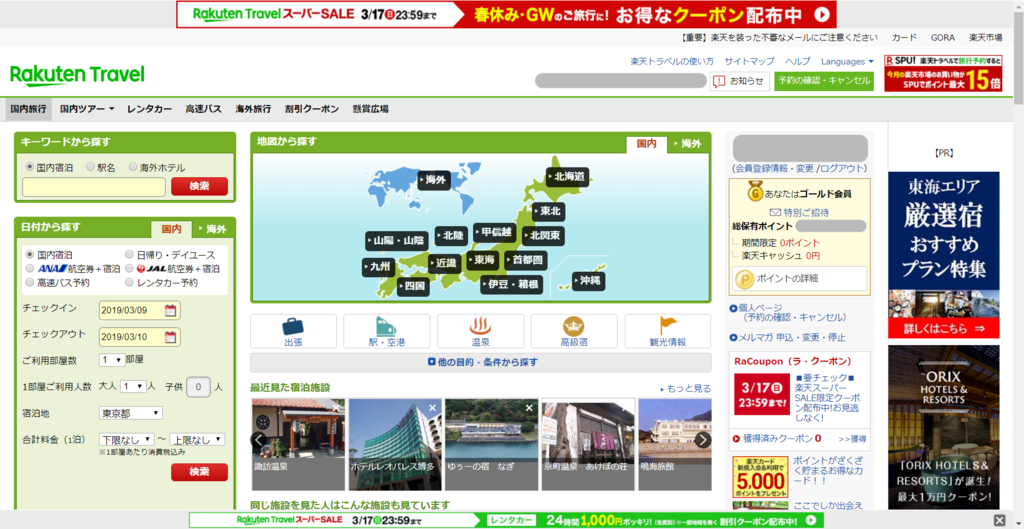Open the 大人 adults count dropdown
This screenshot has width=1024, height=529.
133,387
